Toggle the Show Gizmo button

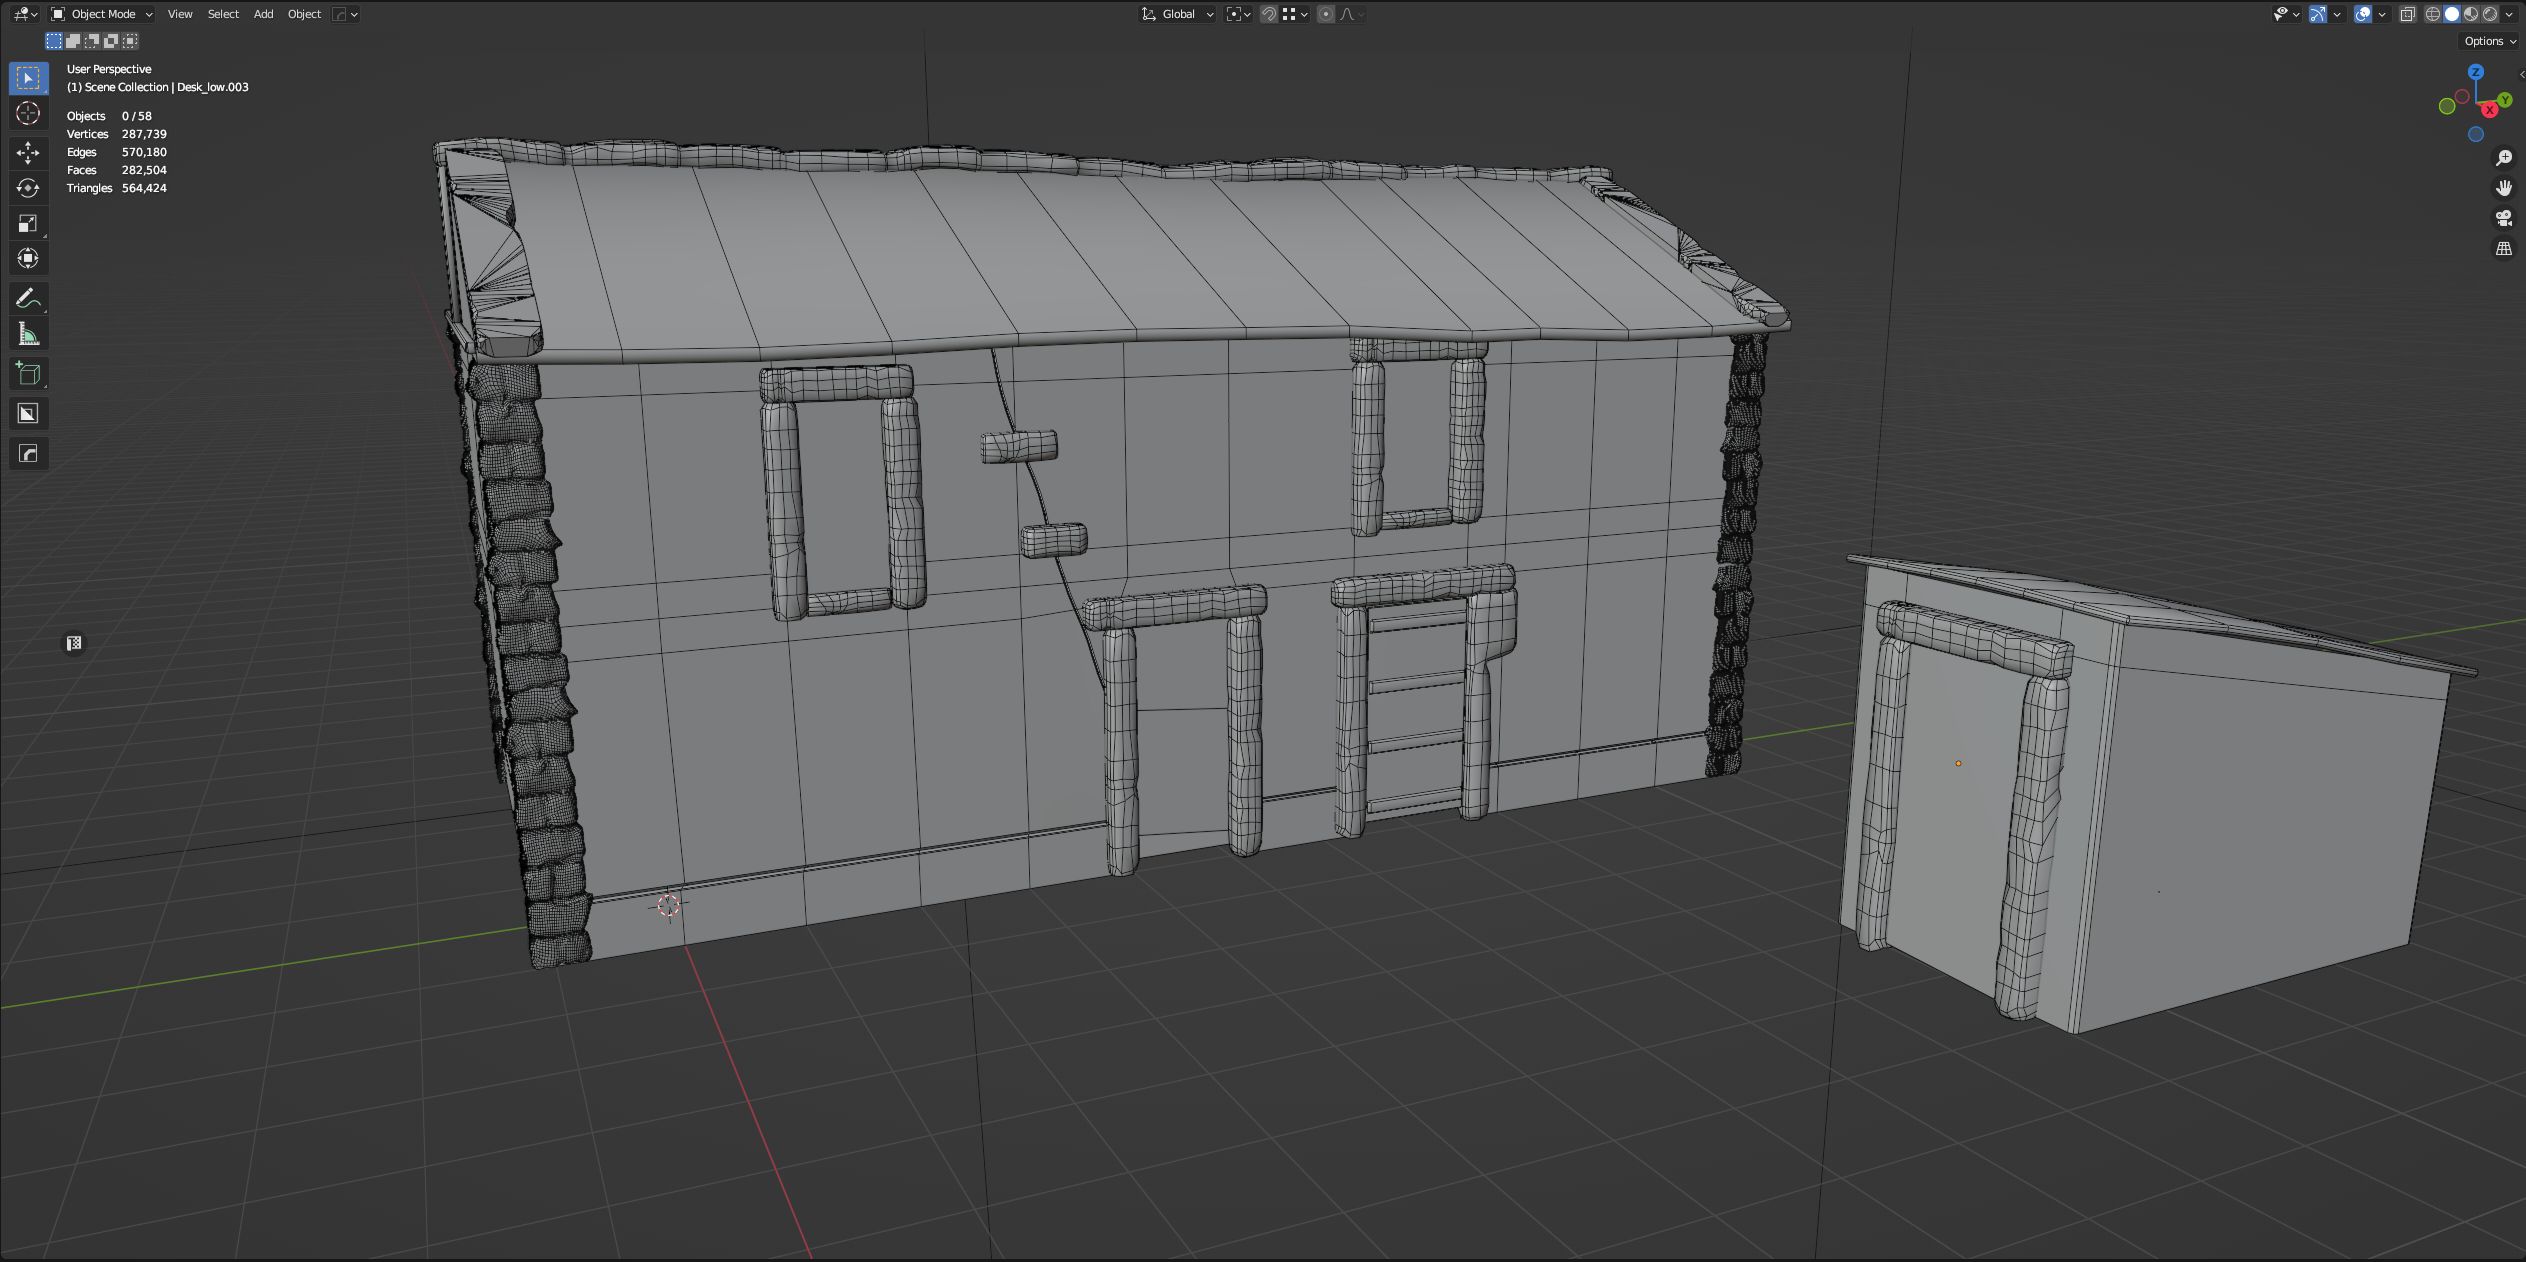tap(2318, 14)
